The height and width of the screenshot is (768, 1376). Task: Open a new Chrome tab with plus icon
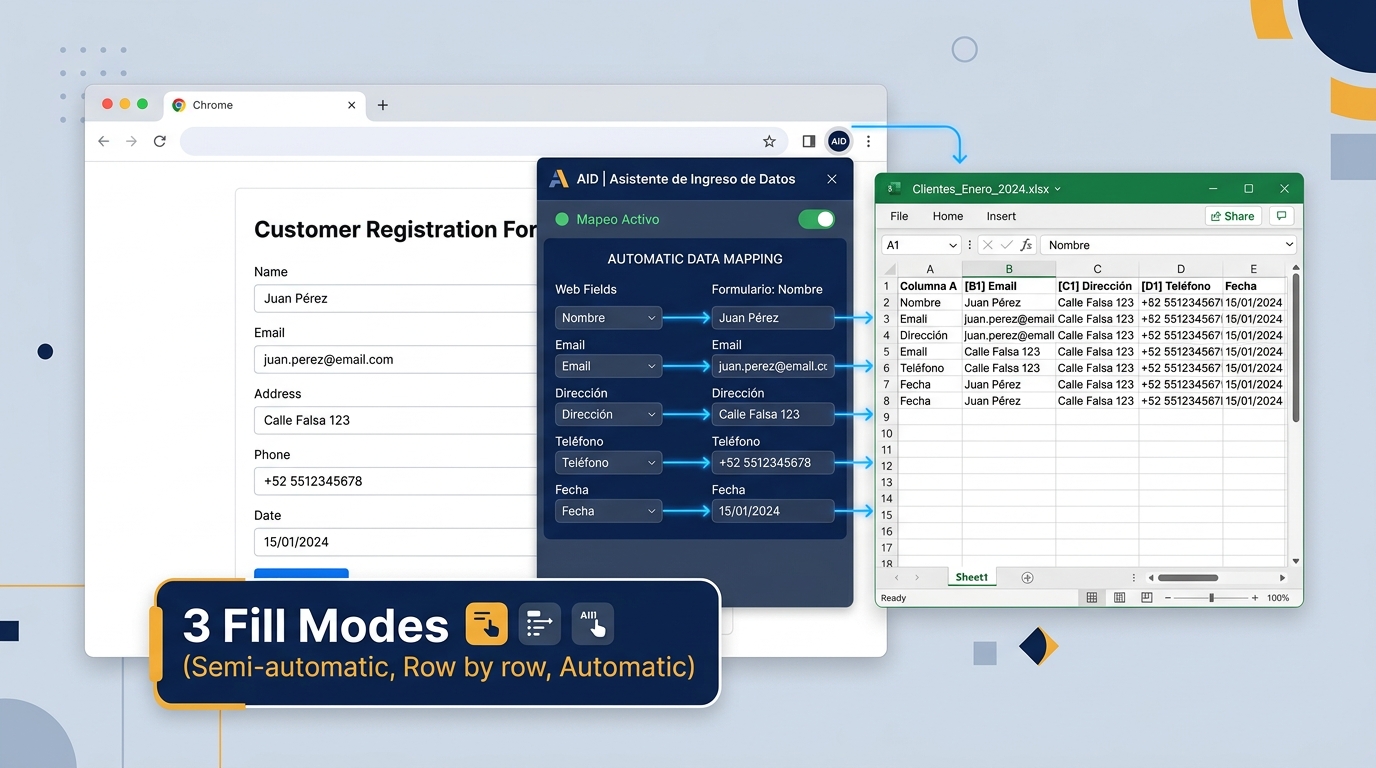point(382,105)
